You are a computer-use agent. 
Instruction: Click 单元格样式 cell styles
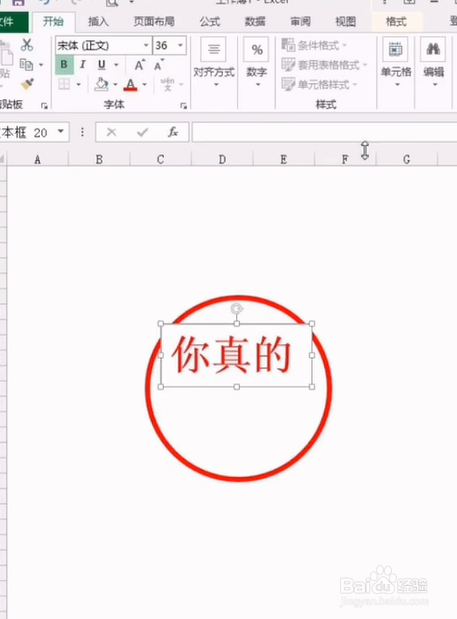(x=319, y=84)
